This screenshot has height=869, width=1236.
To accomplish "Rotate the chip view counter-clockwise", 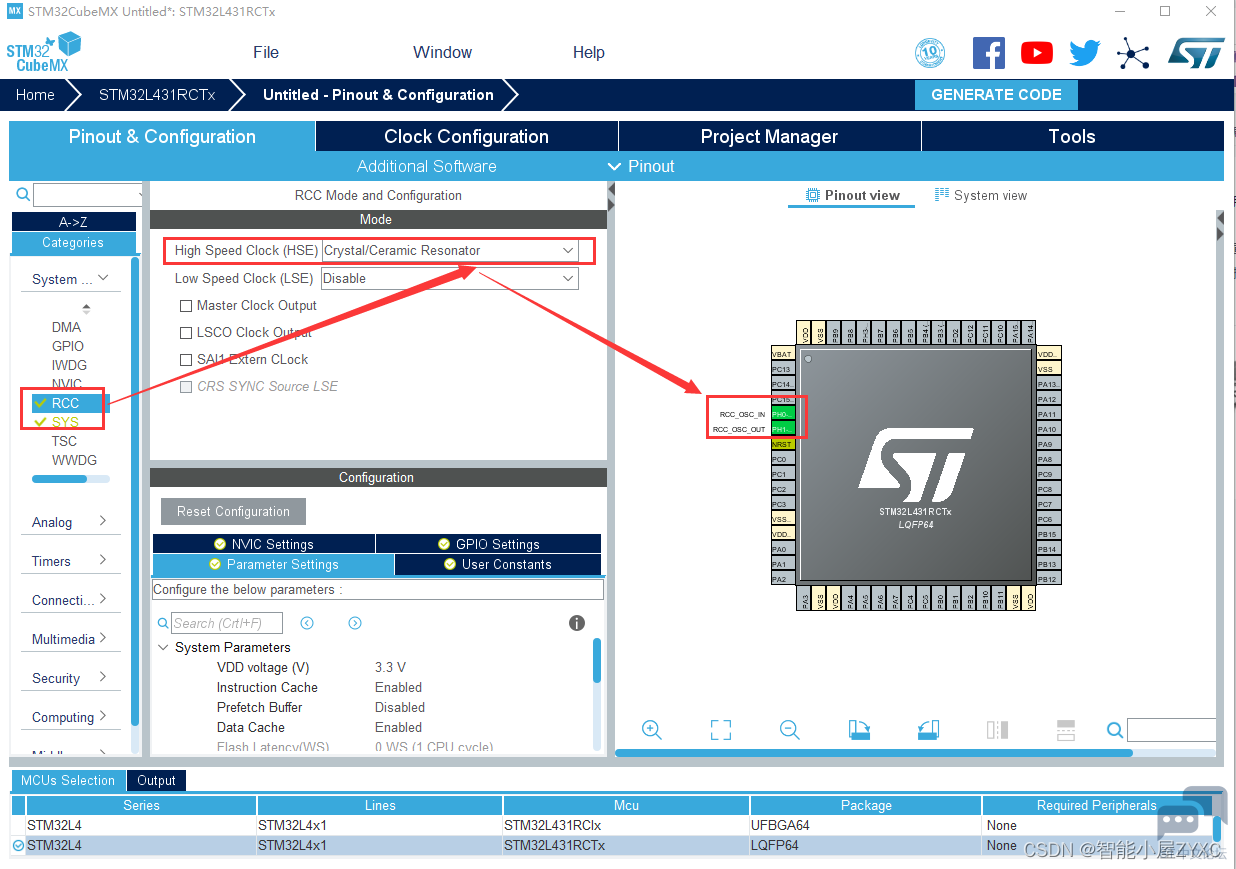I will point(928,730).
